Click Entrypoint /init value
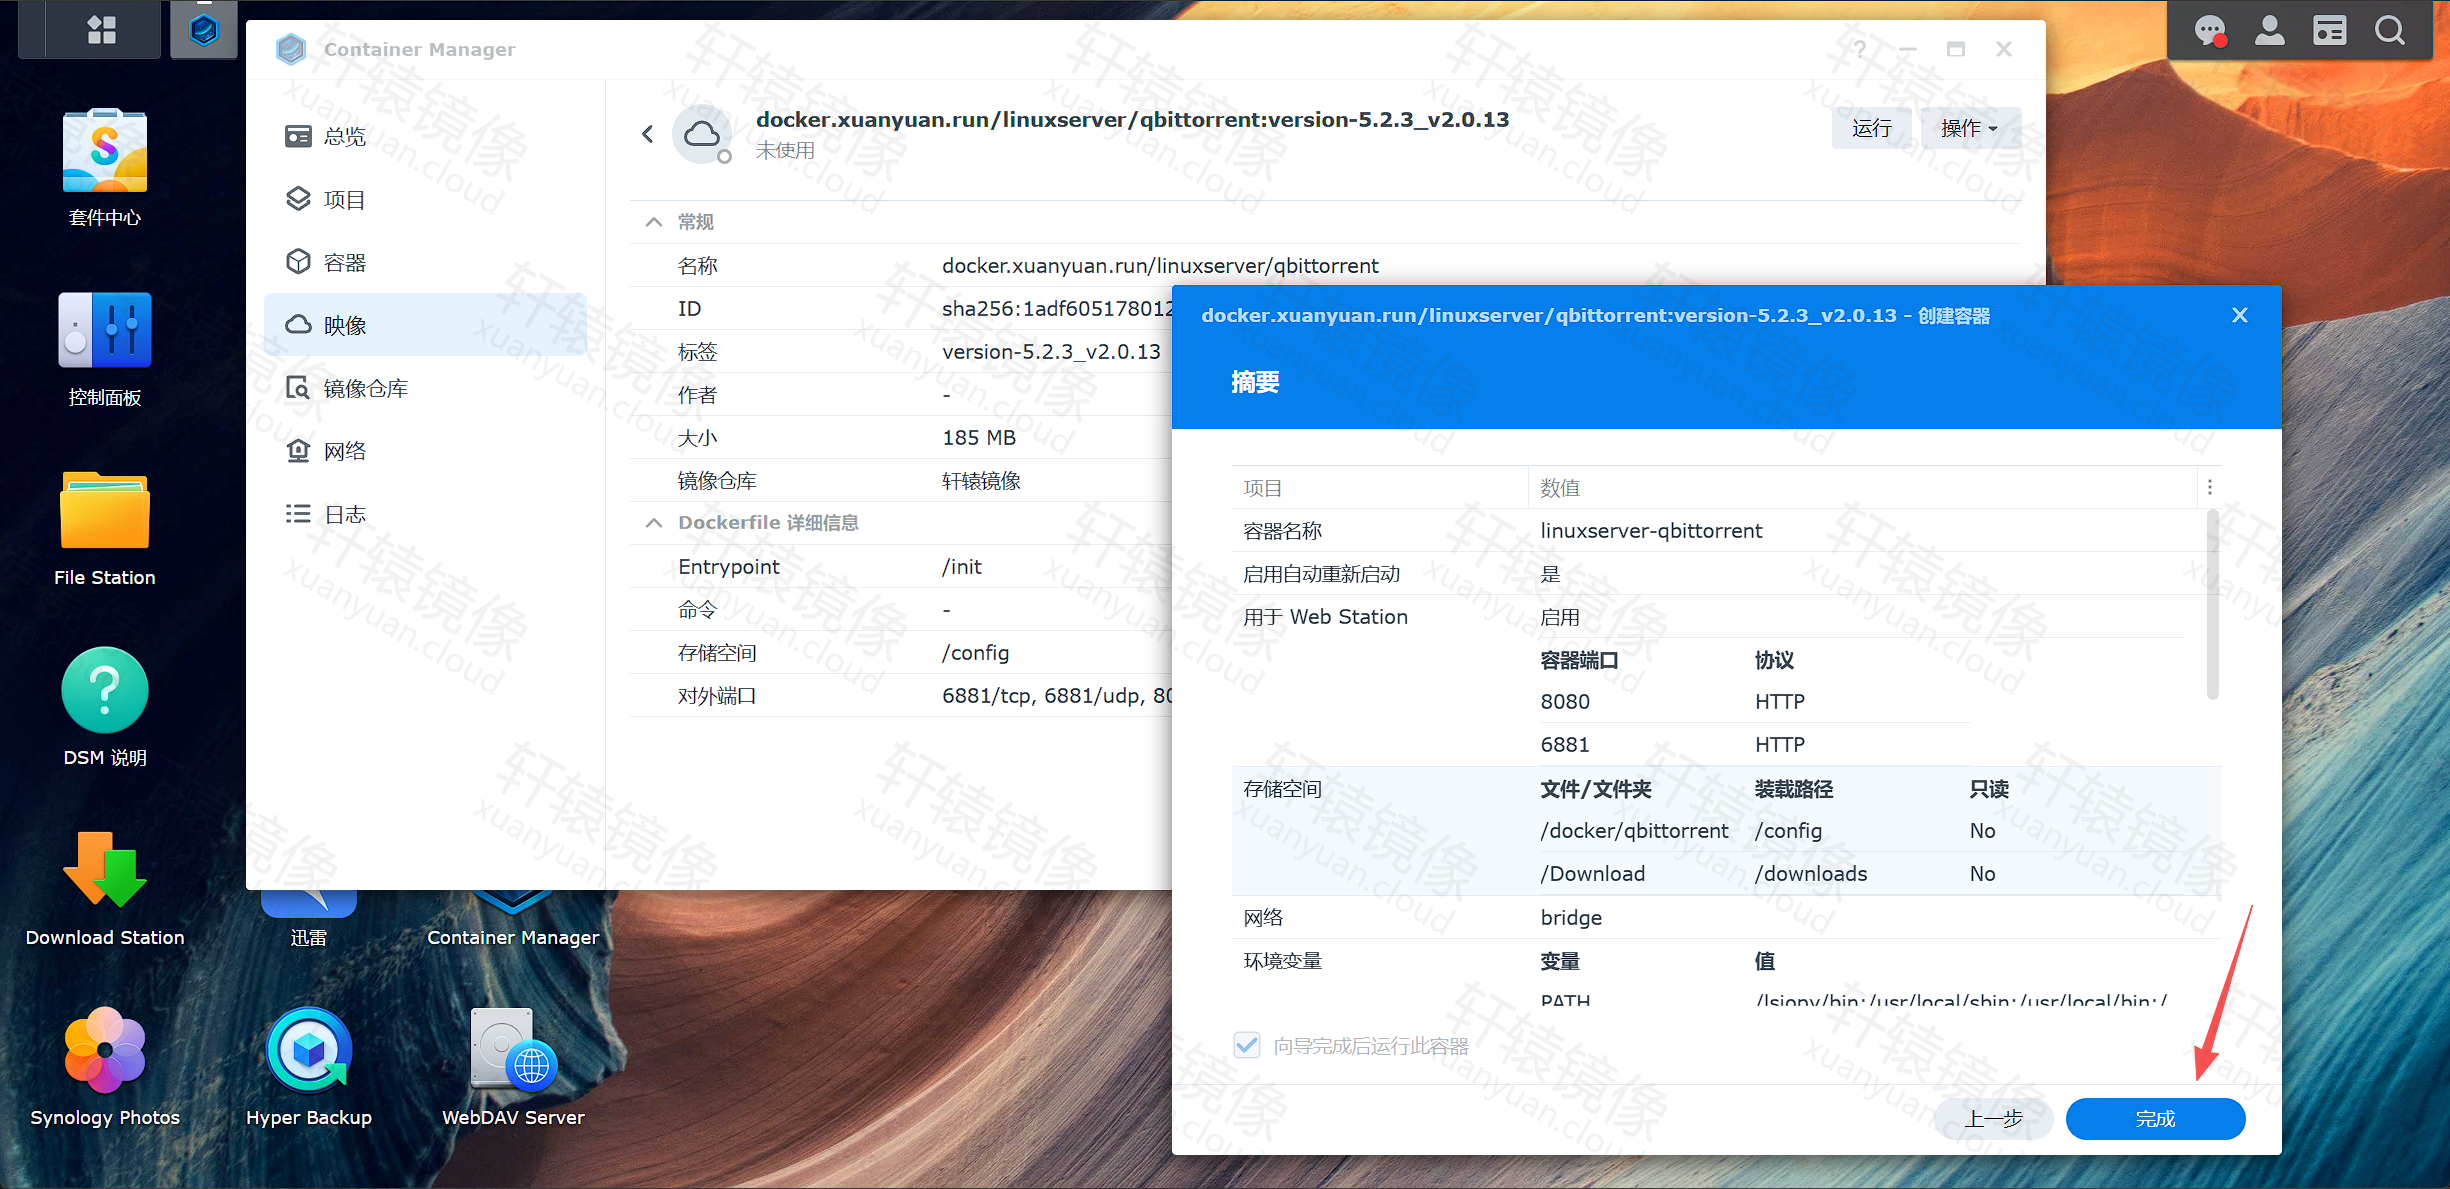The image size is (2450, 1189). tap(962, 567)
